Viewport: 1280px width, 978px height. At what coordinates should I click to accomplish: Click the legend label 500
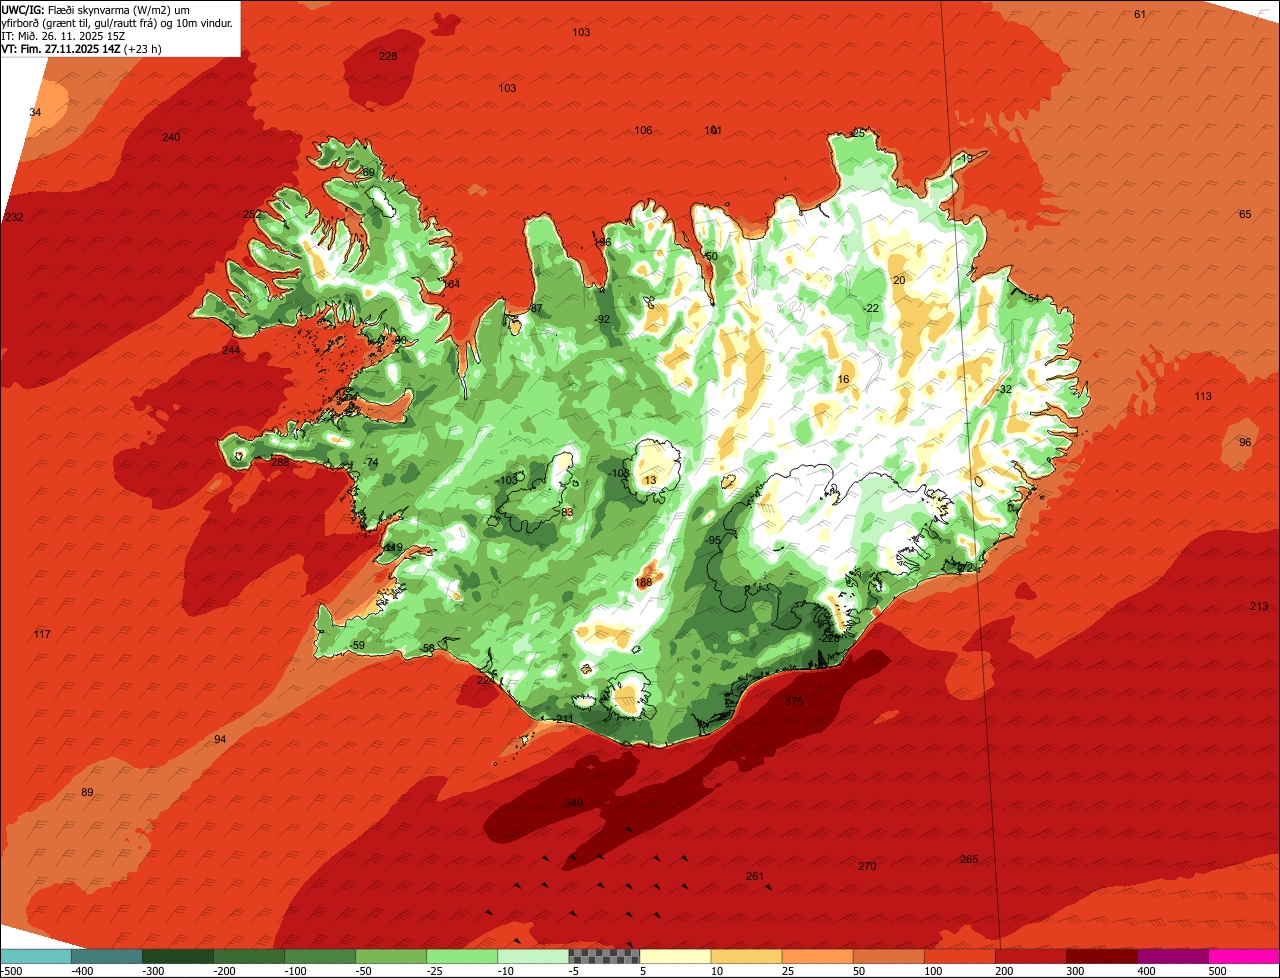[1217, 970]
